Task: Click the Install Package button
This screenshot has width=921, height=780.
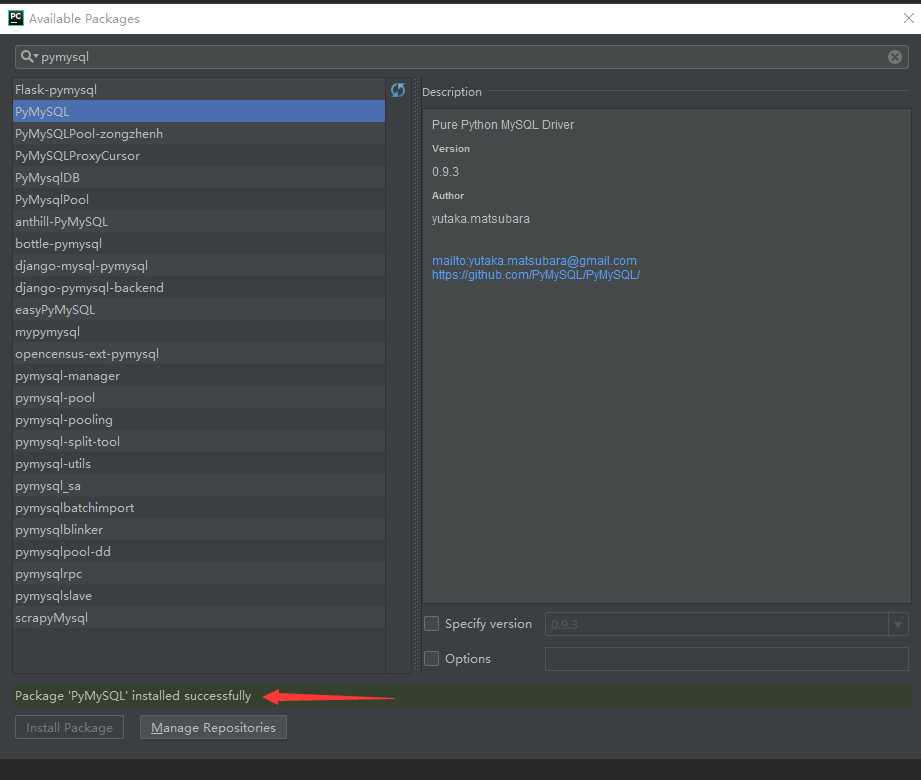Action: (x=69, y=728)
